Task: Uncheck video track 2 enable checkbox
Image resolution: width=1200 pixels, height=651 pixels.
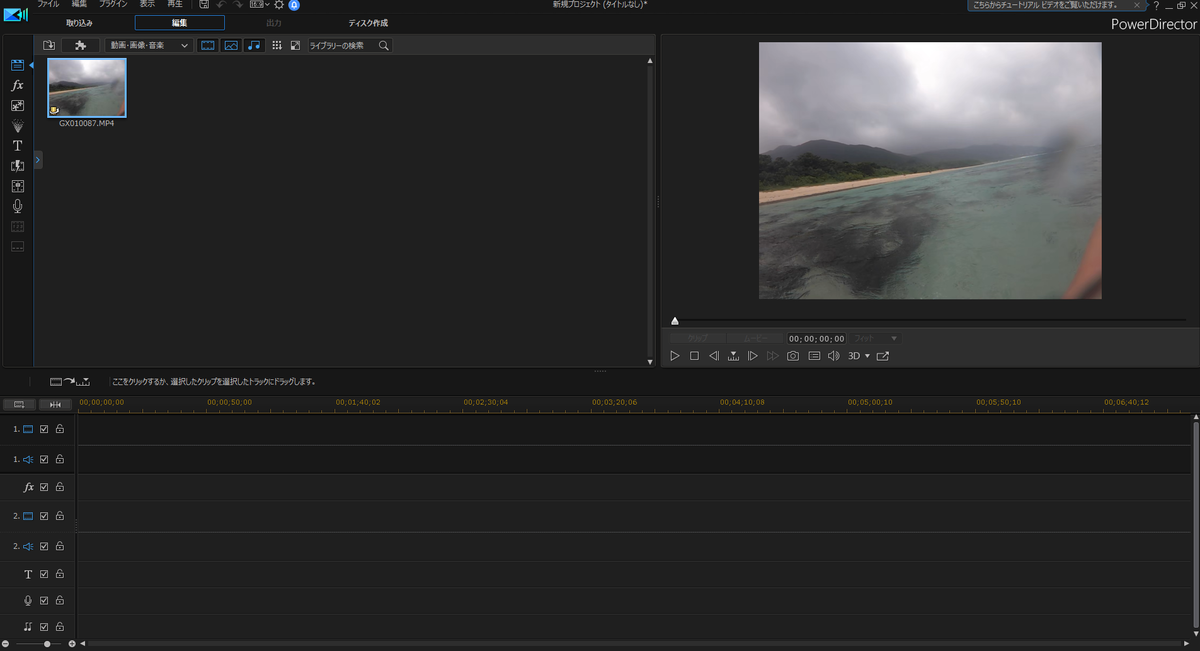Action: (x=44, y=516)
